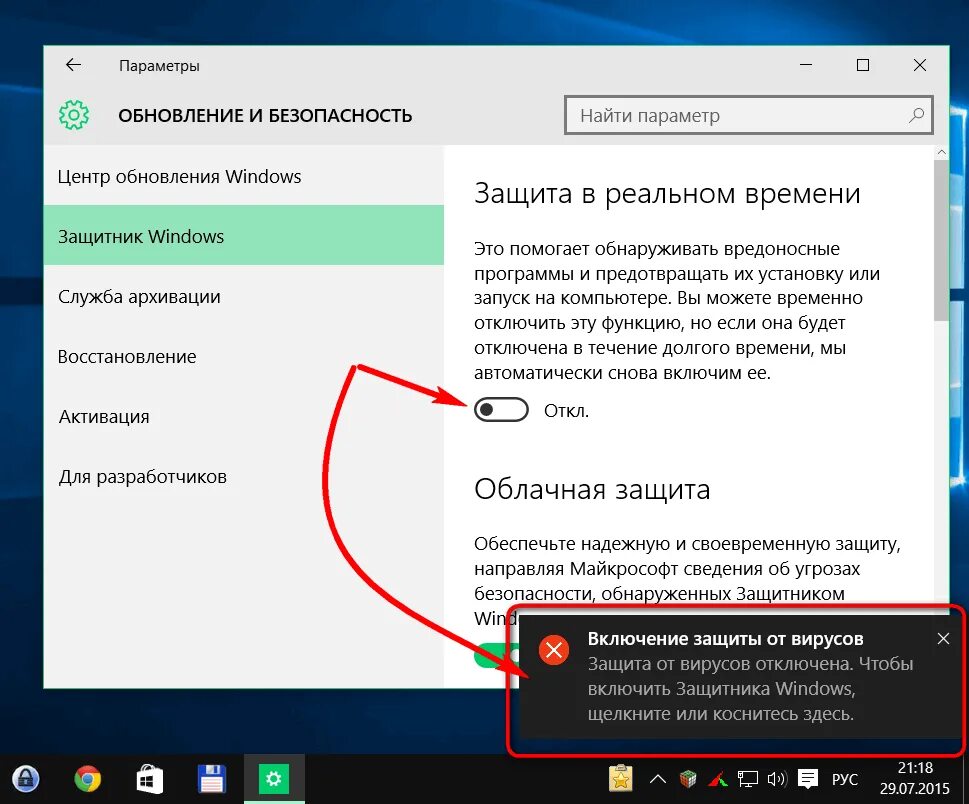This screenshot has height=804, width=969.
Task: Open Центр обновления Windows section
Action: pos(243,177)
